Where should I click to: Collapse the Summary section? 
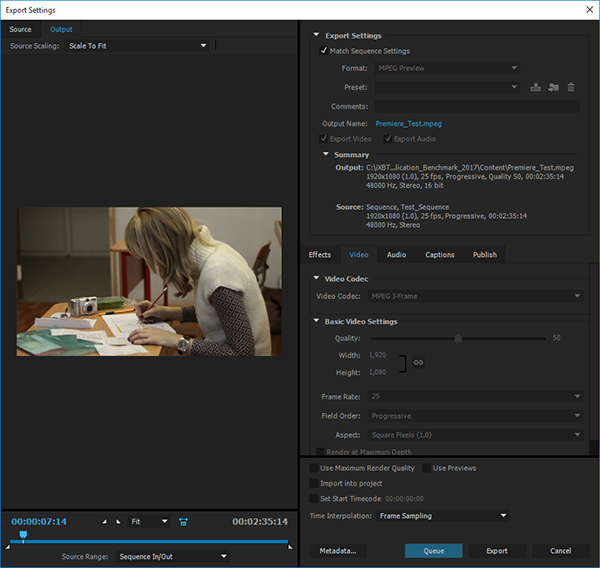point(326,155)
